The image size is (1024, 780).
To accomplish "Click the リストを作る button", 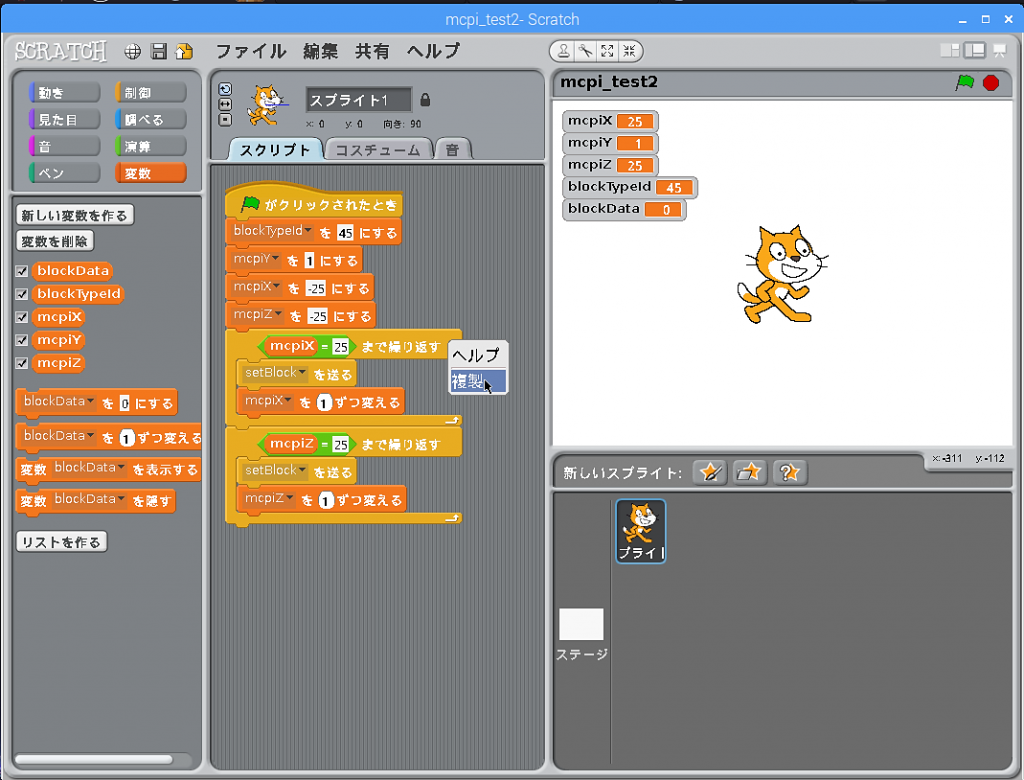I will pyautogui.click(x=61, y=542).
